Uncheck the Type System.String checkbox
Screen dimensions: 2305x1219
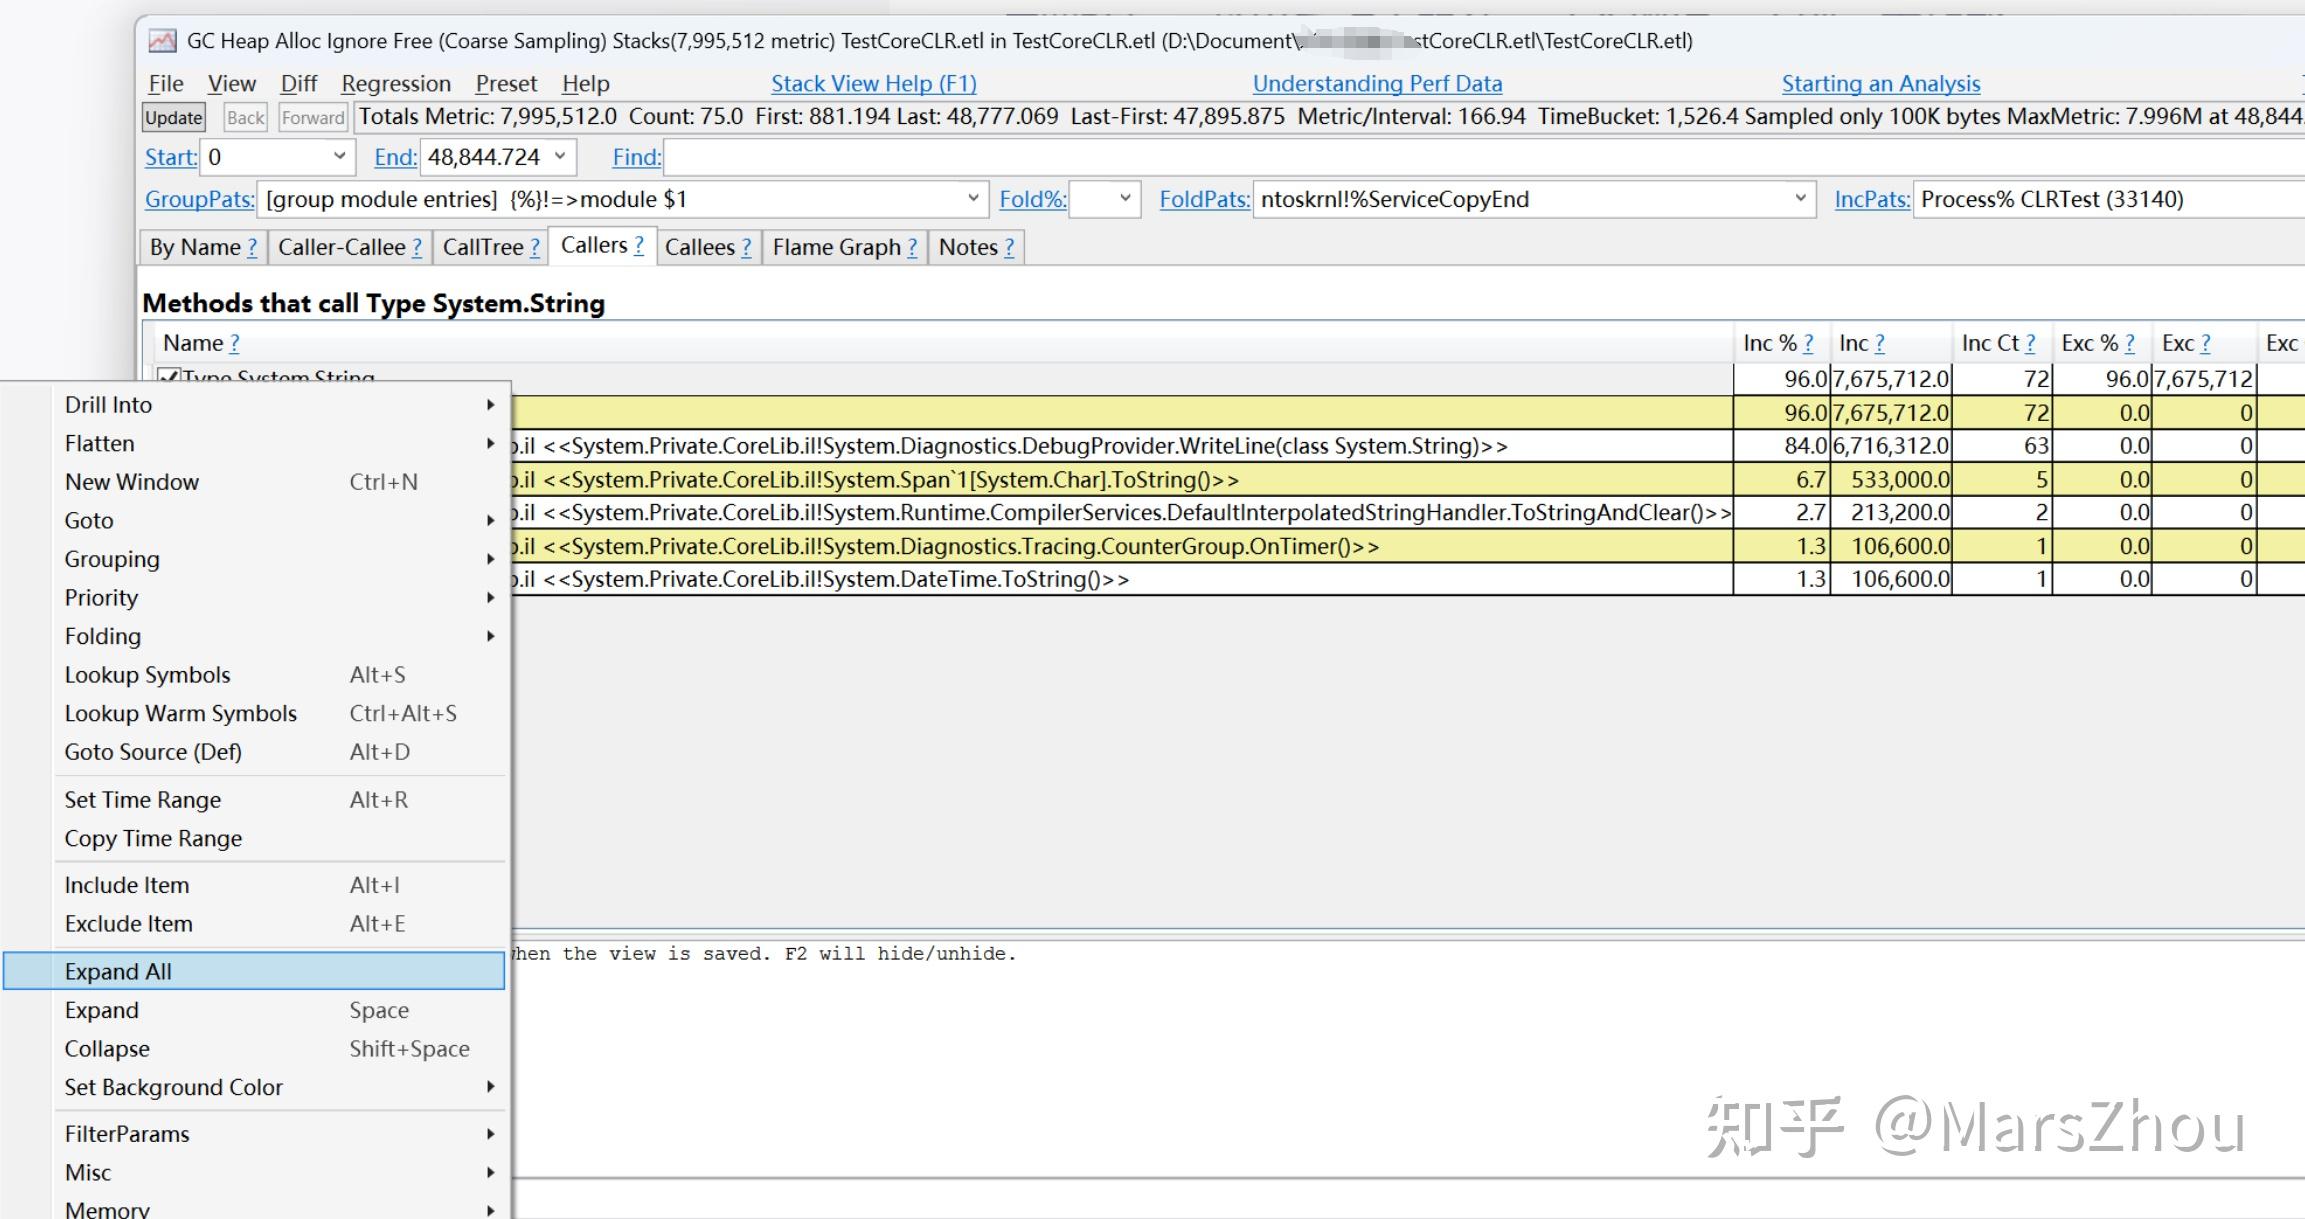coord(170,375)
